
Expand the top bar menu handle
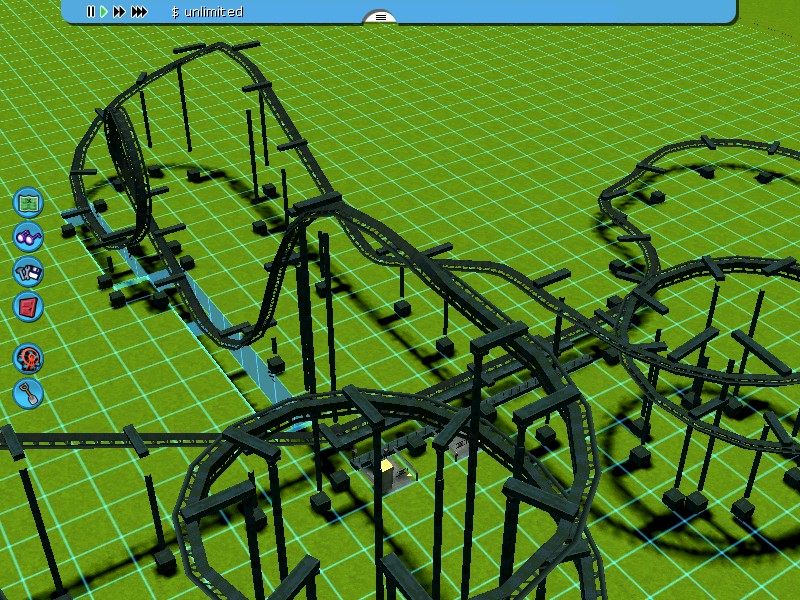379,17
